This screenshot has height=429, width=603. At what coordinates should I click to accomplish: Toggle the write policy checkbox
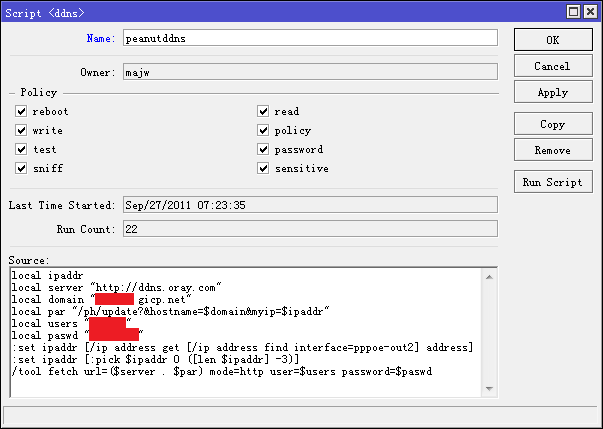click(x=21, y=131)
